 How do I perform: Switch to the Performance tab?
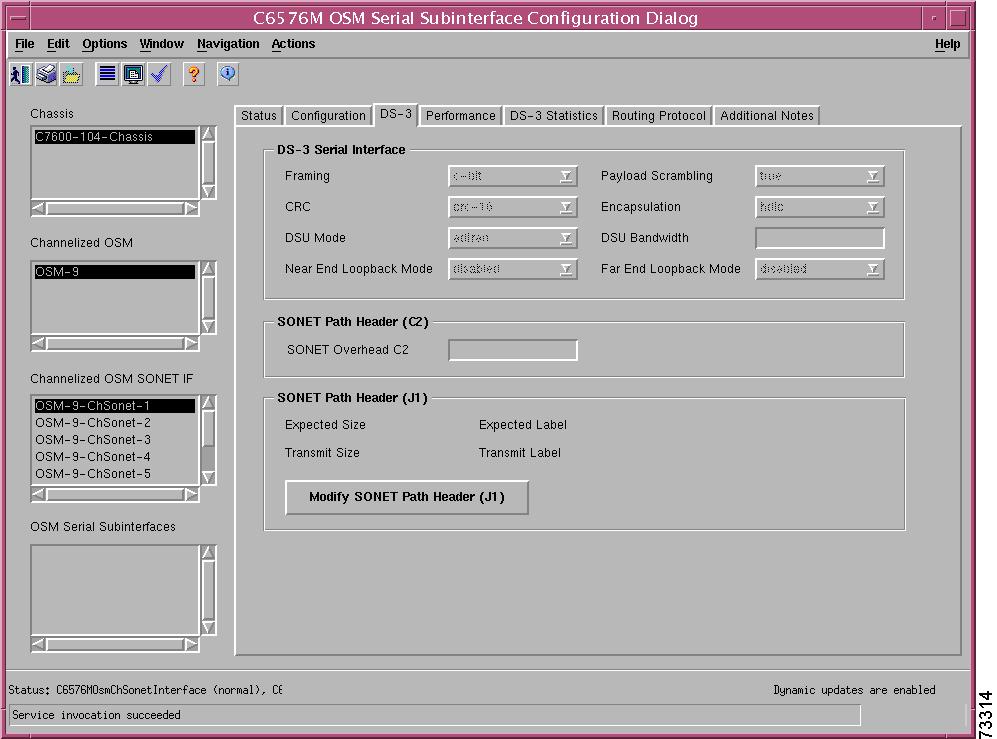pos(460,116)
